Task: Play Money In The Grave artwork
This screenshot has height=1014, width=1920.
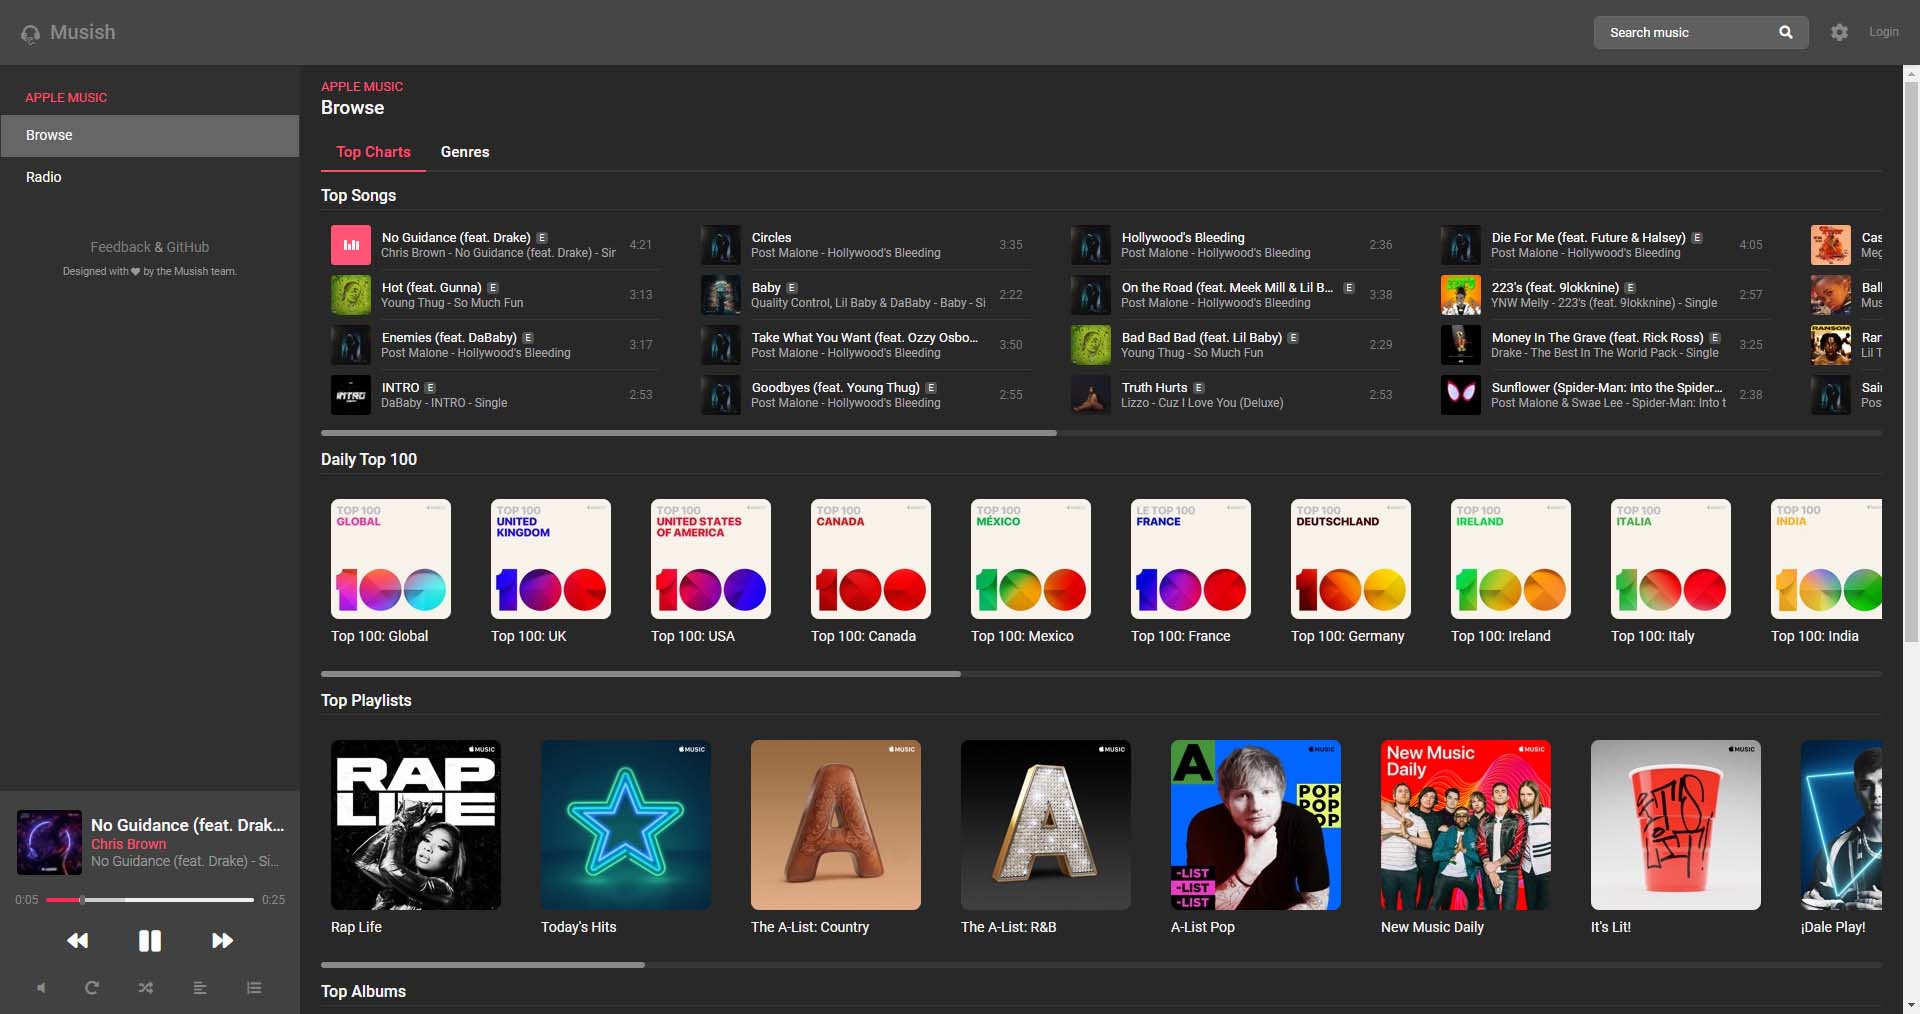Action: click(x=1461, y=345)
